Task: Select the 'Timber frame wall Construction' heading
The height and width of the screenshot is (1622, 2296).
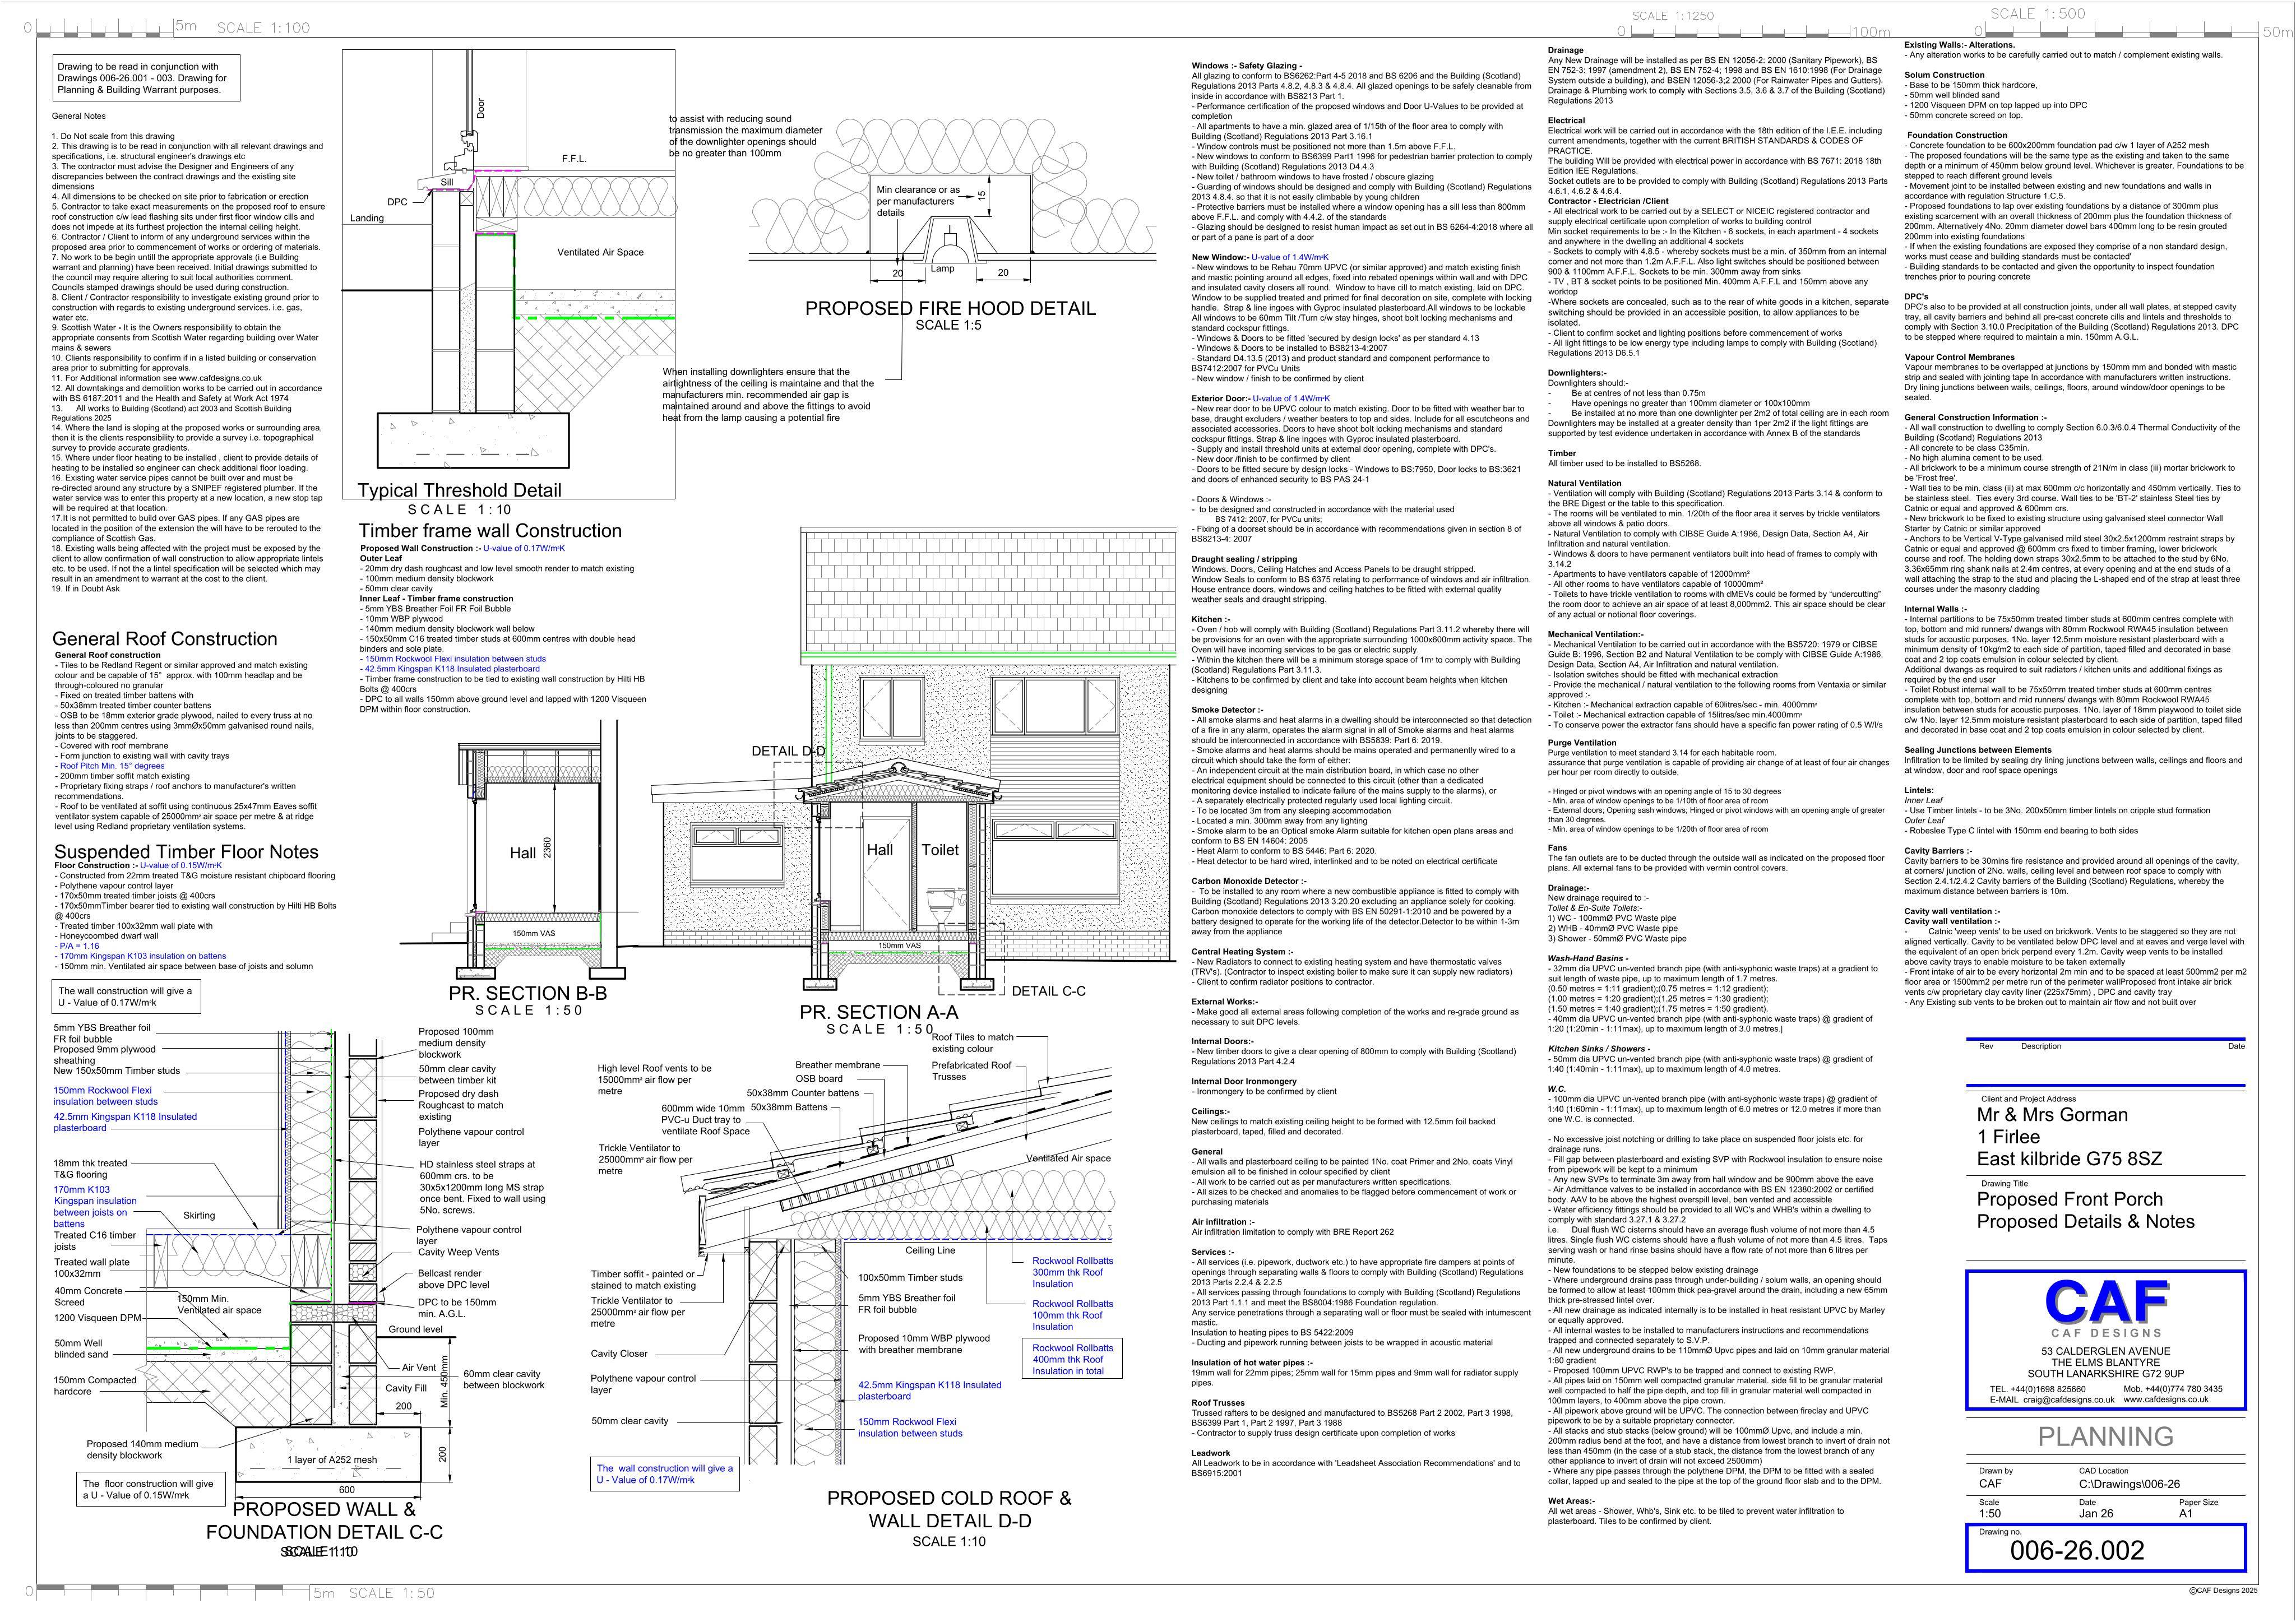Action: (490, 531)
